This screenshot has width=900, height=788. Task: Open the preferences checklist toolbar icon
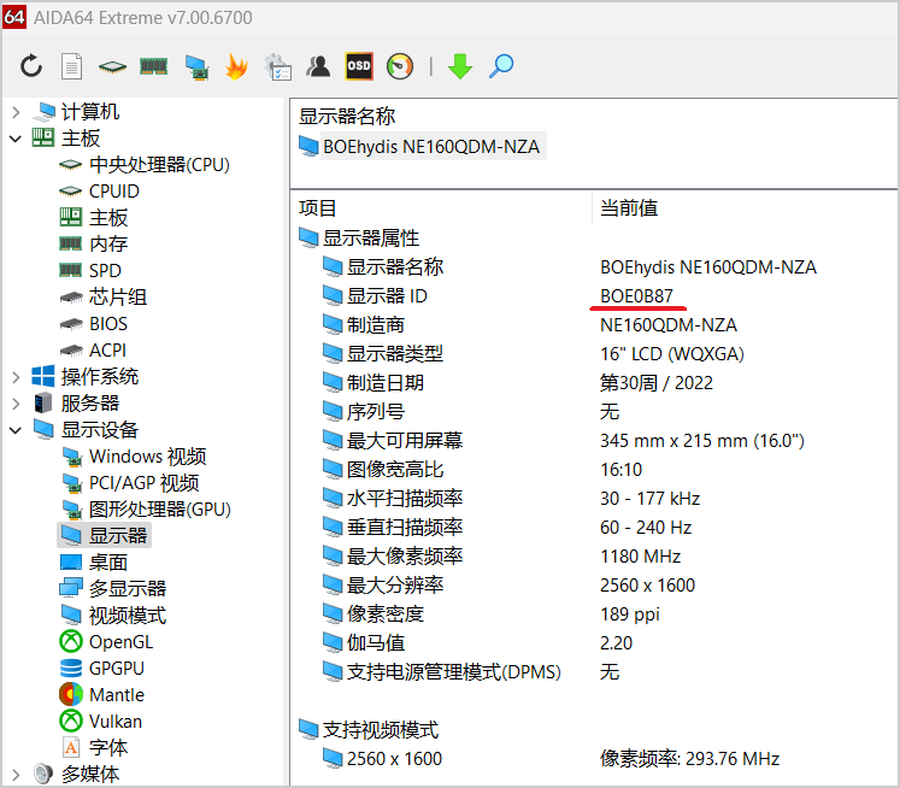tap(278, 67)
